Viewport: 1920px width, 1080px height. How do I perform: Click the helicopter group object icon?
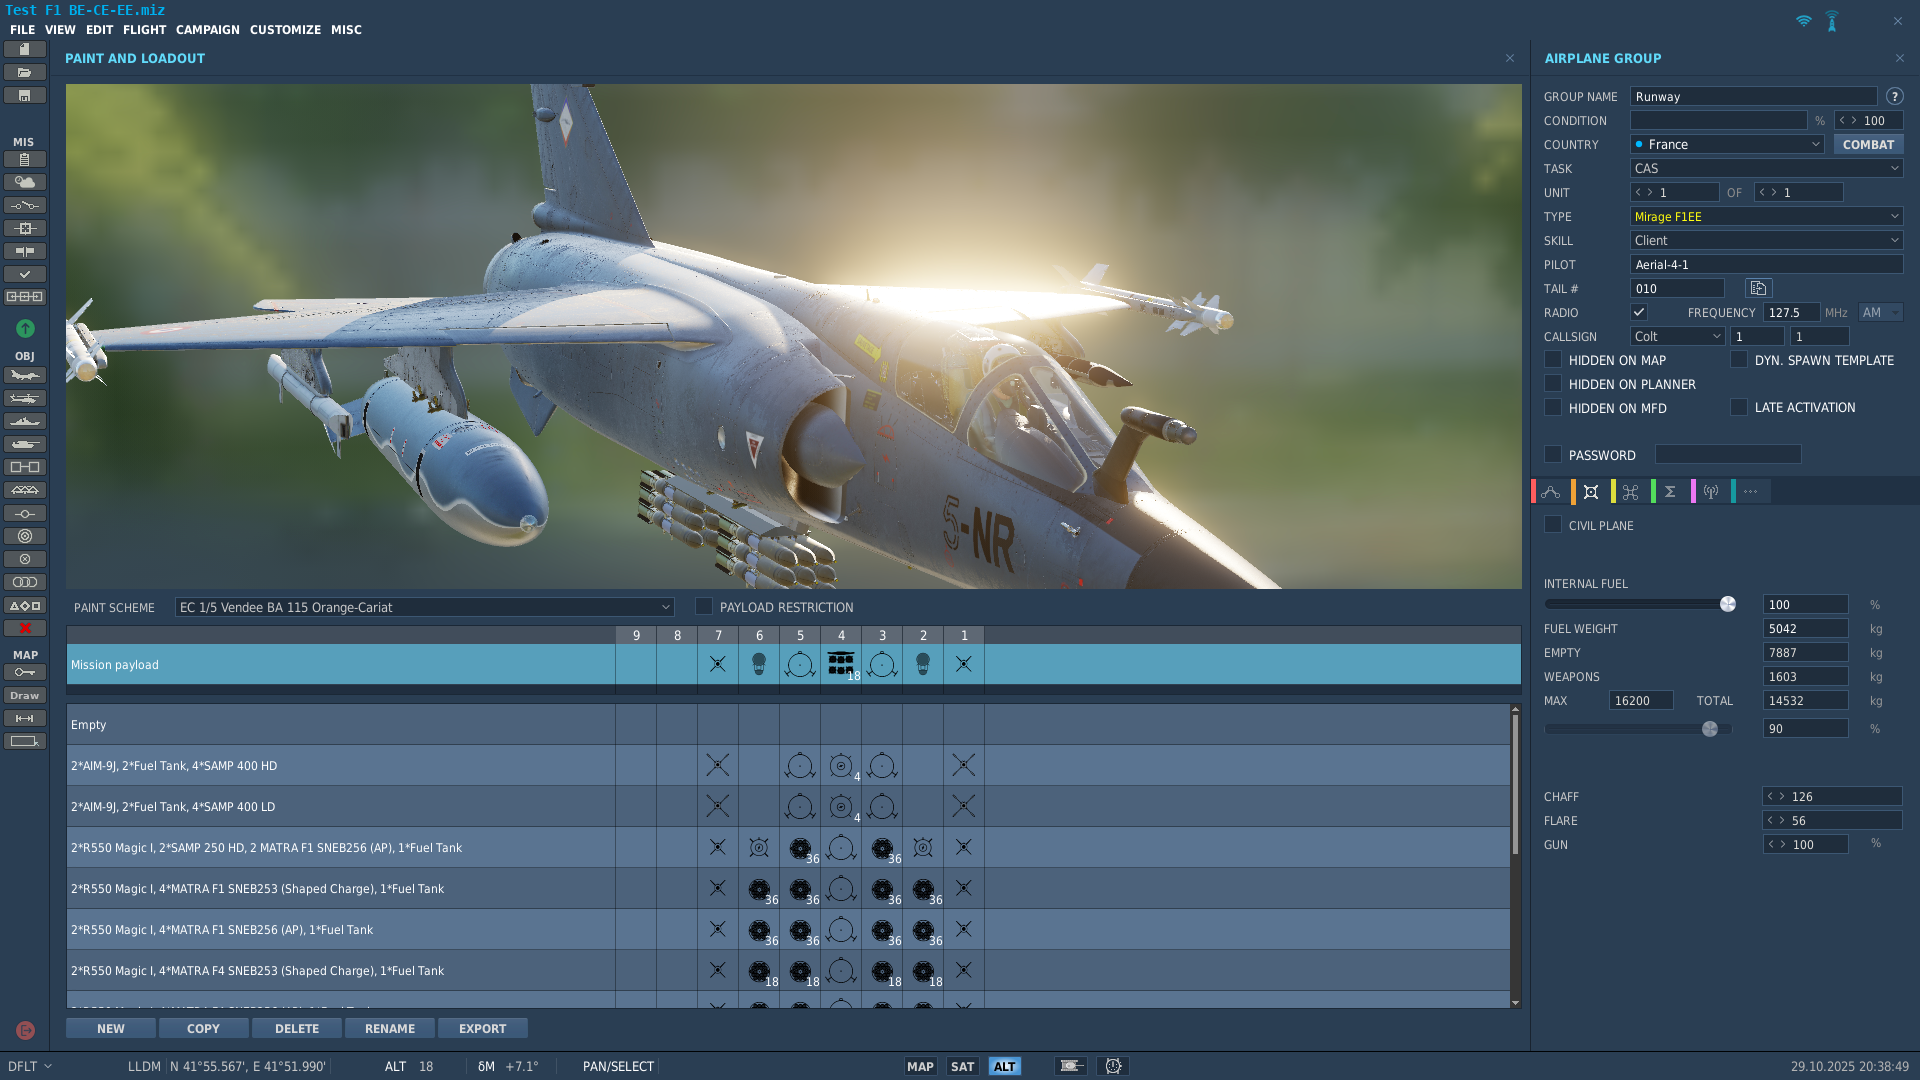click(25, 399)
